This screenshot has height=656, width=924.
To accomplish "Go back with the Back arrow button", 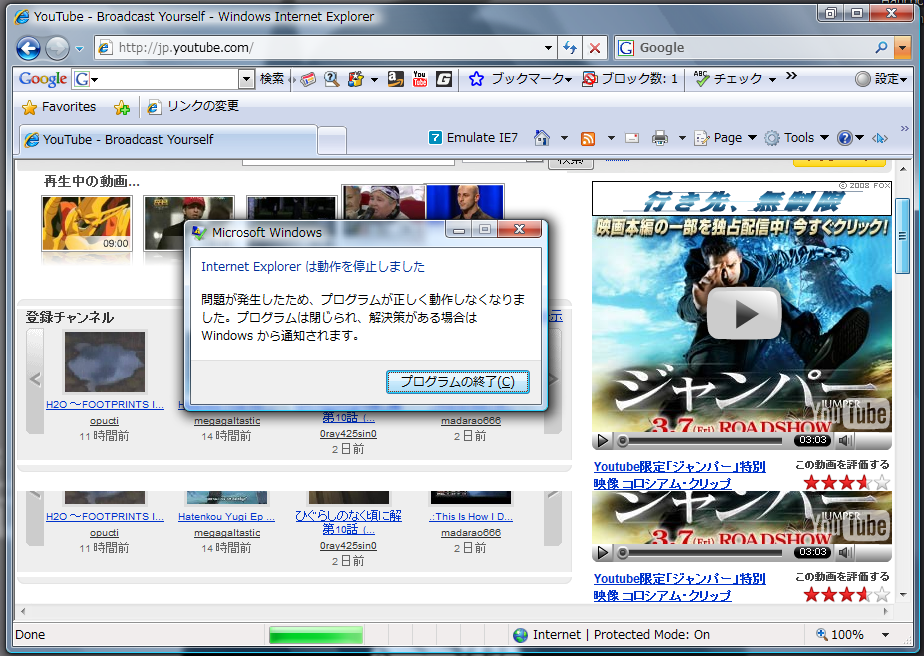I will pyautogui.click(x=28, y=48).
